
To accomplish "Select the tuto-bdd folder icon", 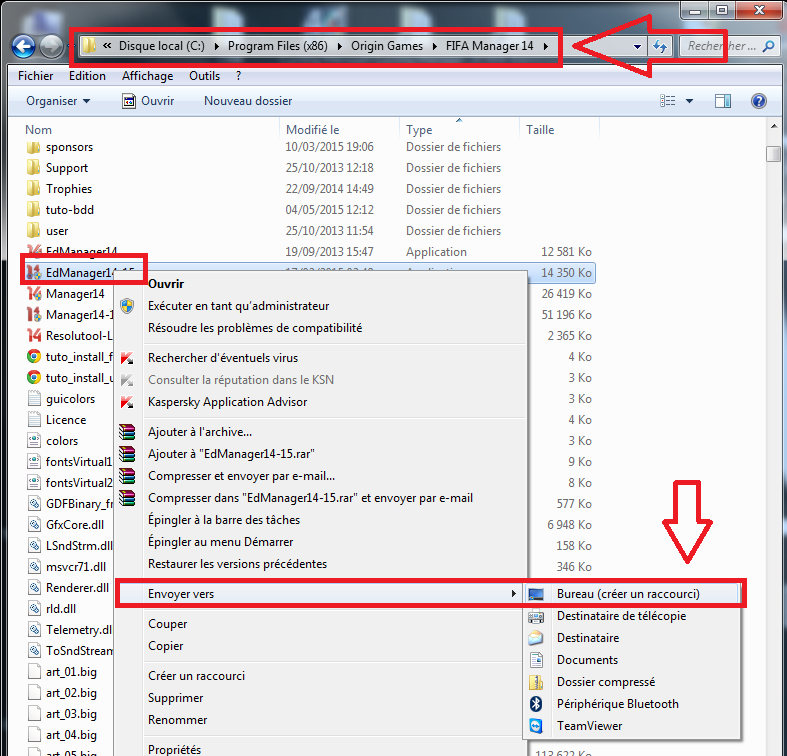I will 33,210.
